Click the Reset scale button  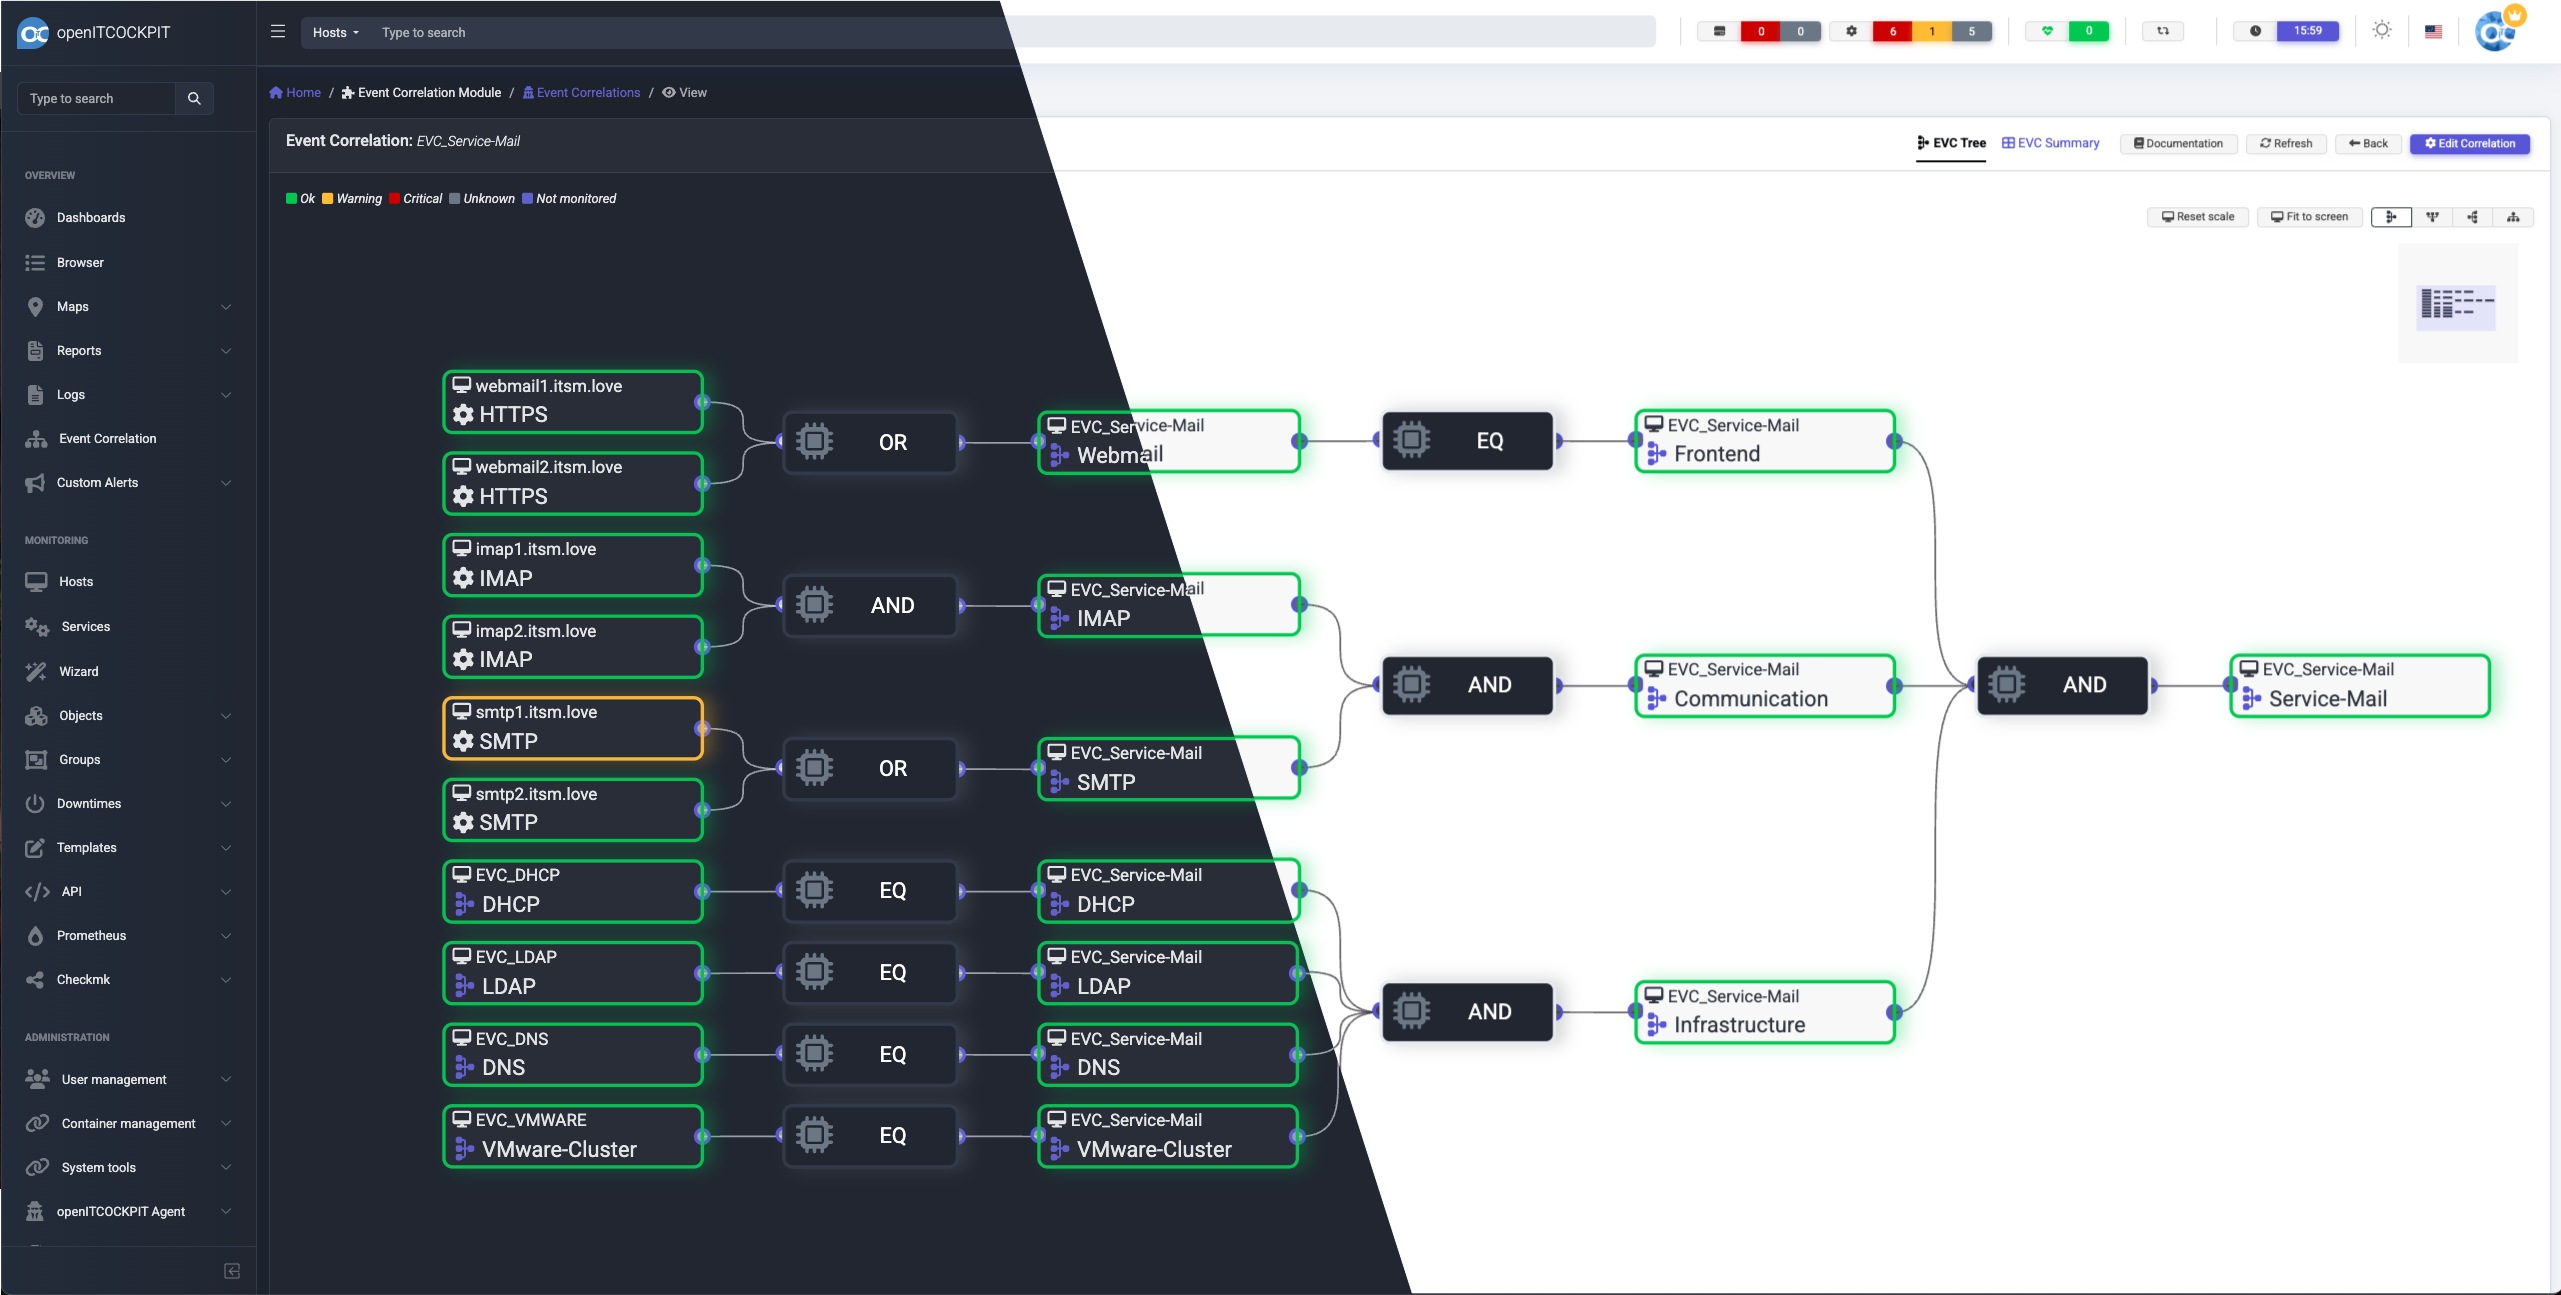2198,216
